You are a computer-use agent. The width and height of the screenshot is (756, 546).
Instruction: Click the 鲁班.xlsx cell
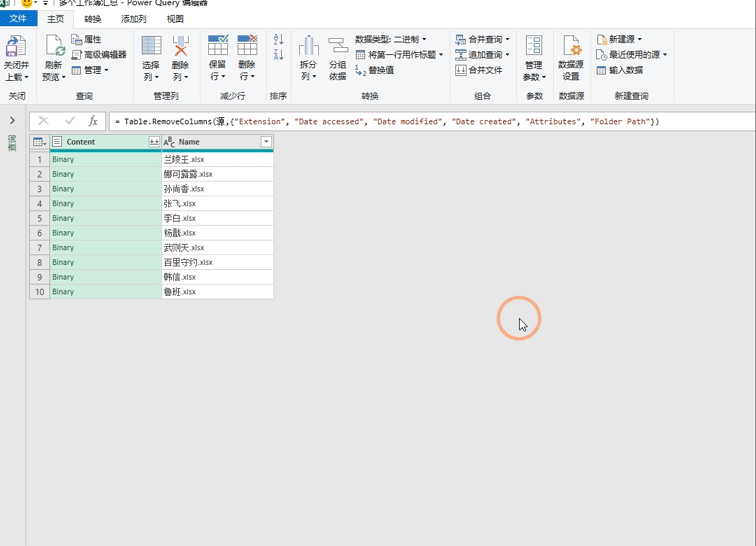(217, 292)
